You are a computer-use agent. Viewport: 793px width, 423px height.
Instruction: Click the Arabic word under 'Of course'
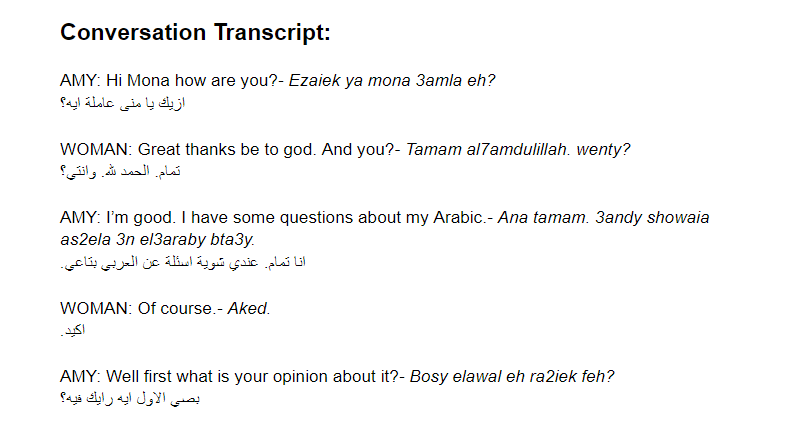pos(73,330)
